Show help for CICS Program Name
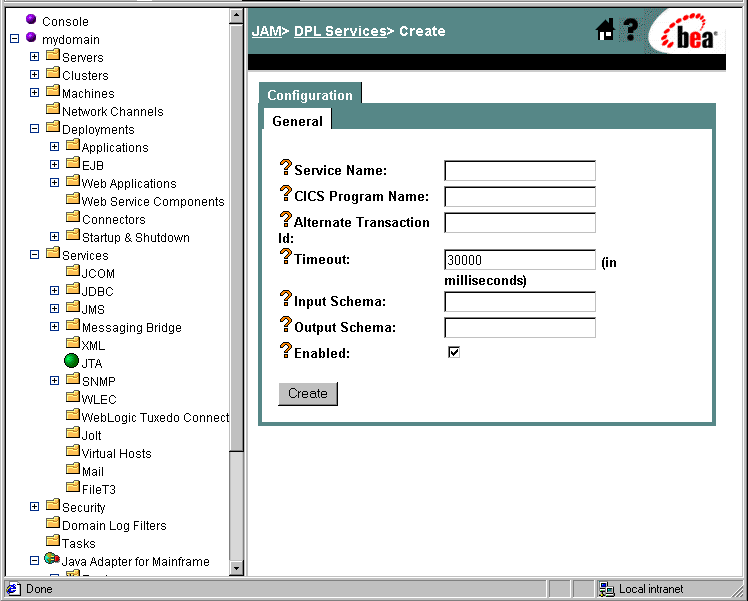748x601 pixels. coord(285,193)
